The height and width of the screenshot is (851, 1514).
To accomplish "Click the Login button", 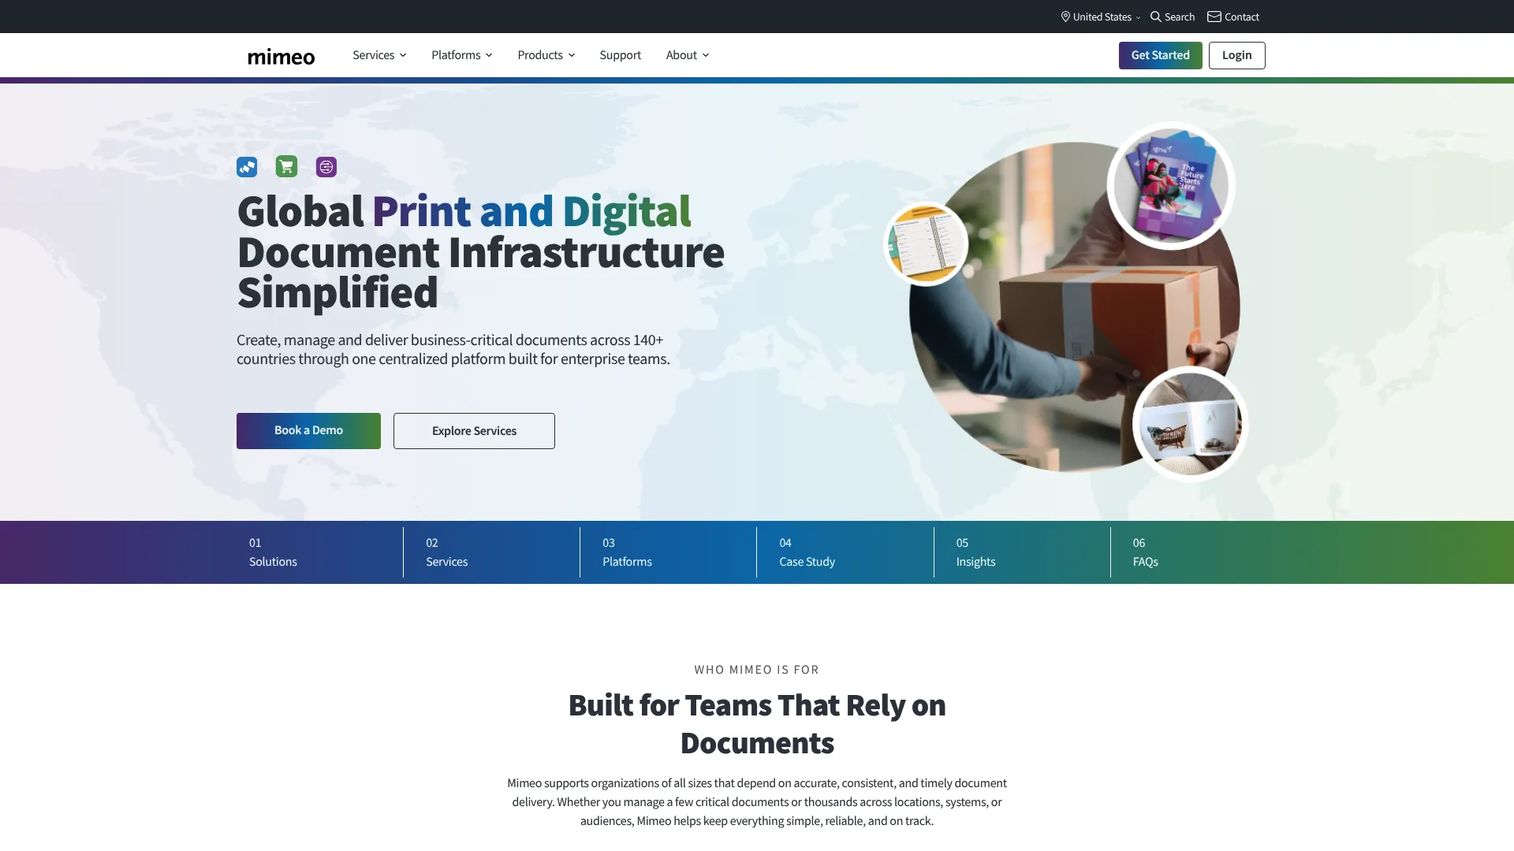I will coord(1237,55).
